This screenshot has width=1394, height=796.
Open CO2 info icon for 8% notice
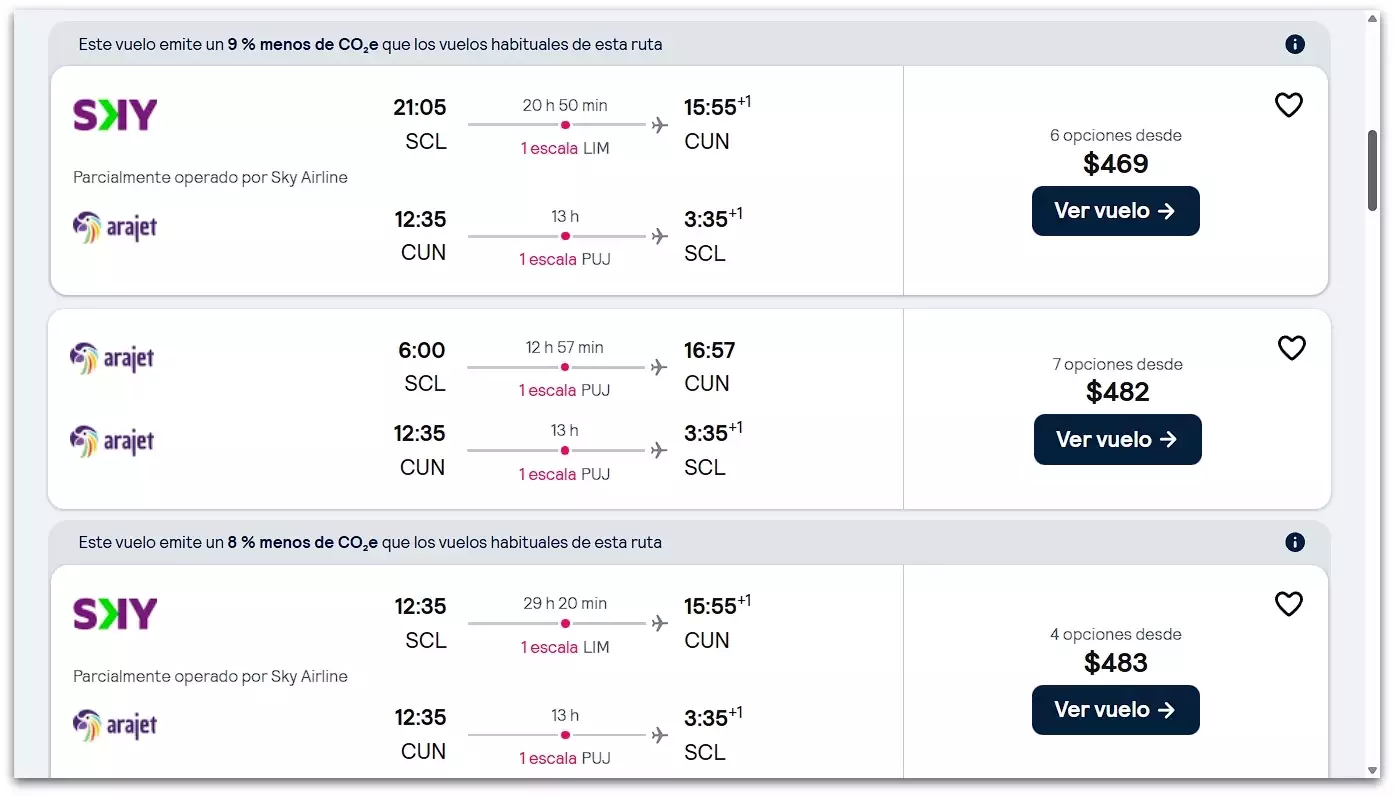click(1294, 542)
